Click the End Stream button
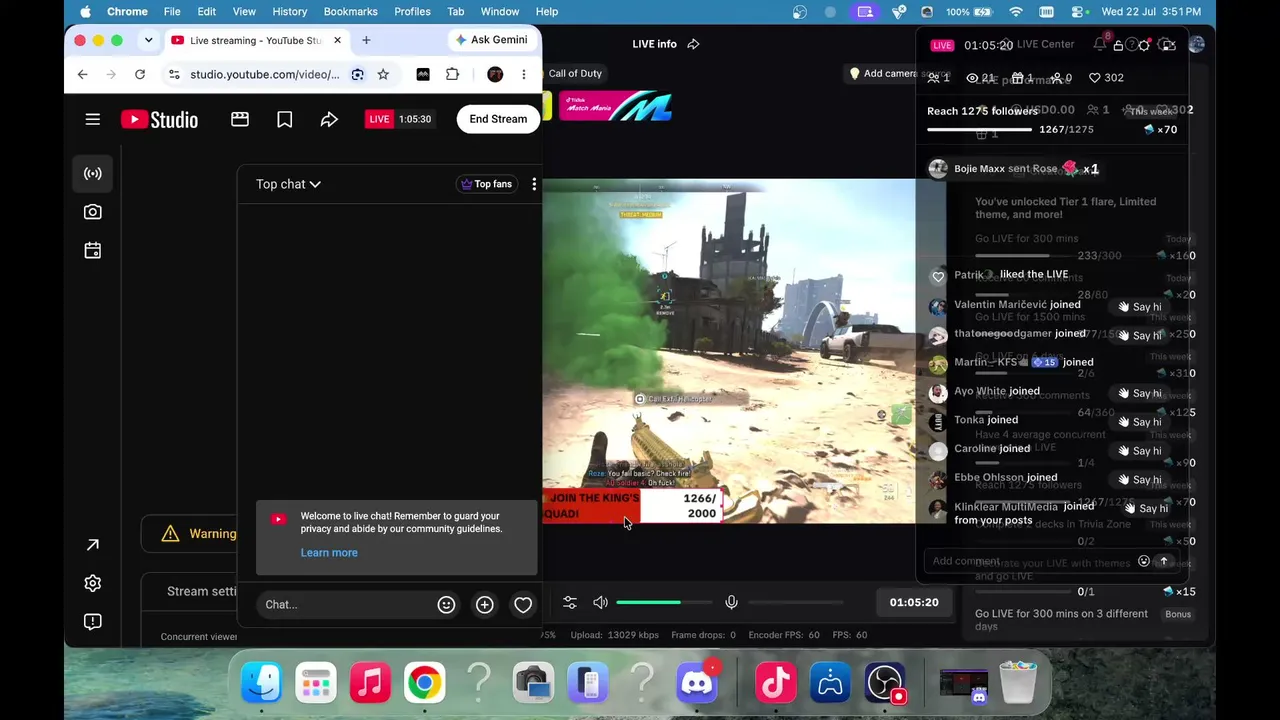The image size is (1280, 720). point(498,119)
